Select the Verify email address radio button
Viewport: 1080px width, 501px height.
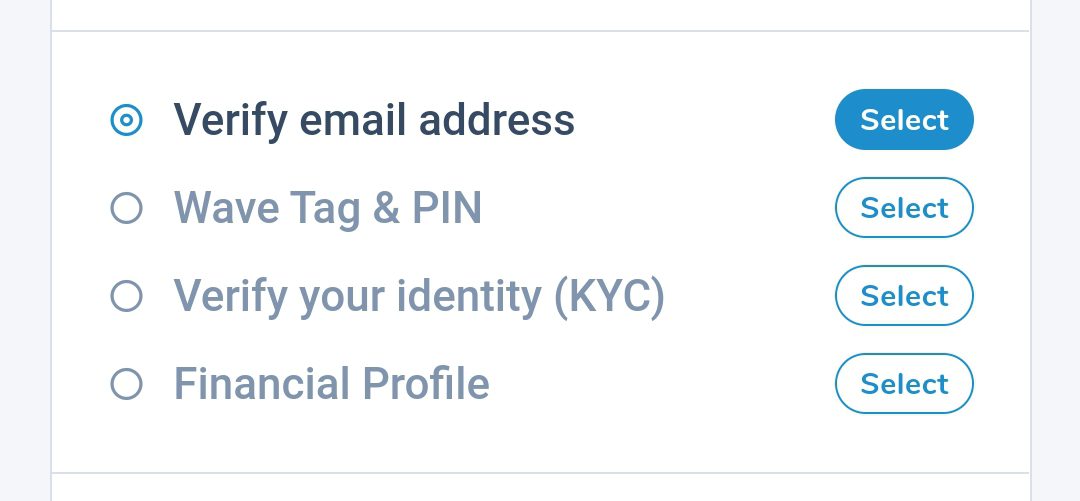(x=126, y=121)
